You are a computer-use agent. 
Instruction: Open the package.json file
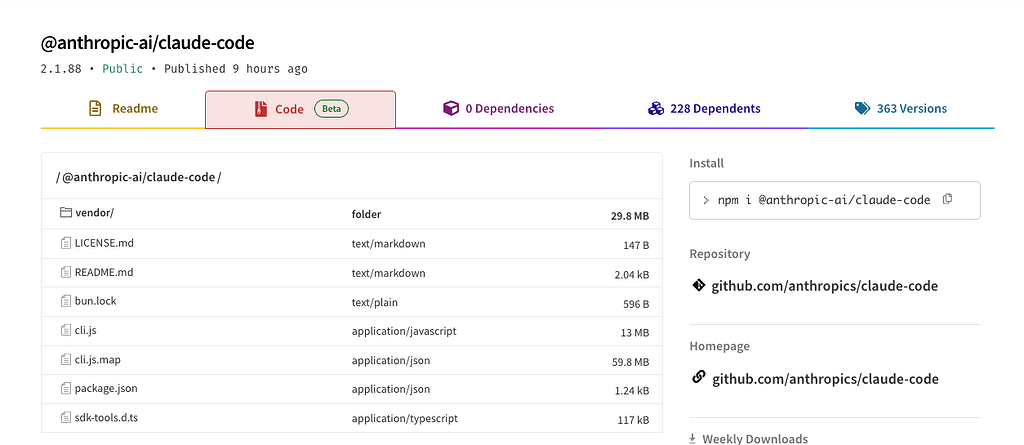(x=106, y=389)
